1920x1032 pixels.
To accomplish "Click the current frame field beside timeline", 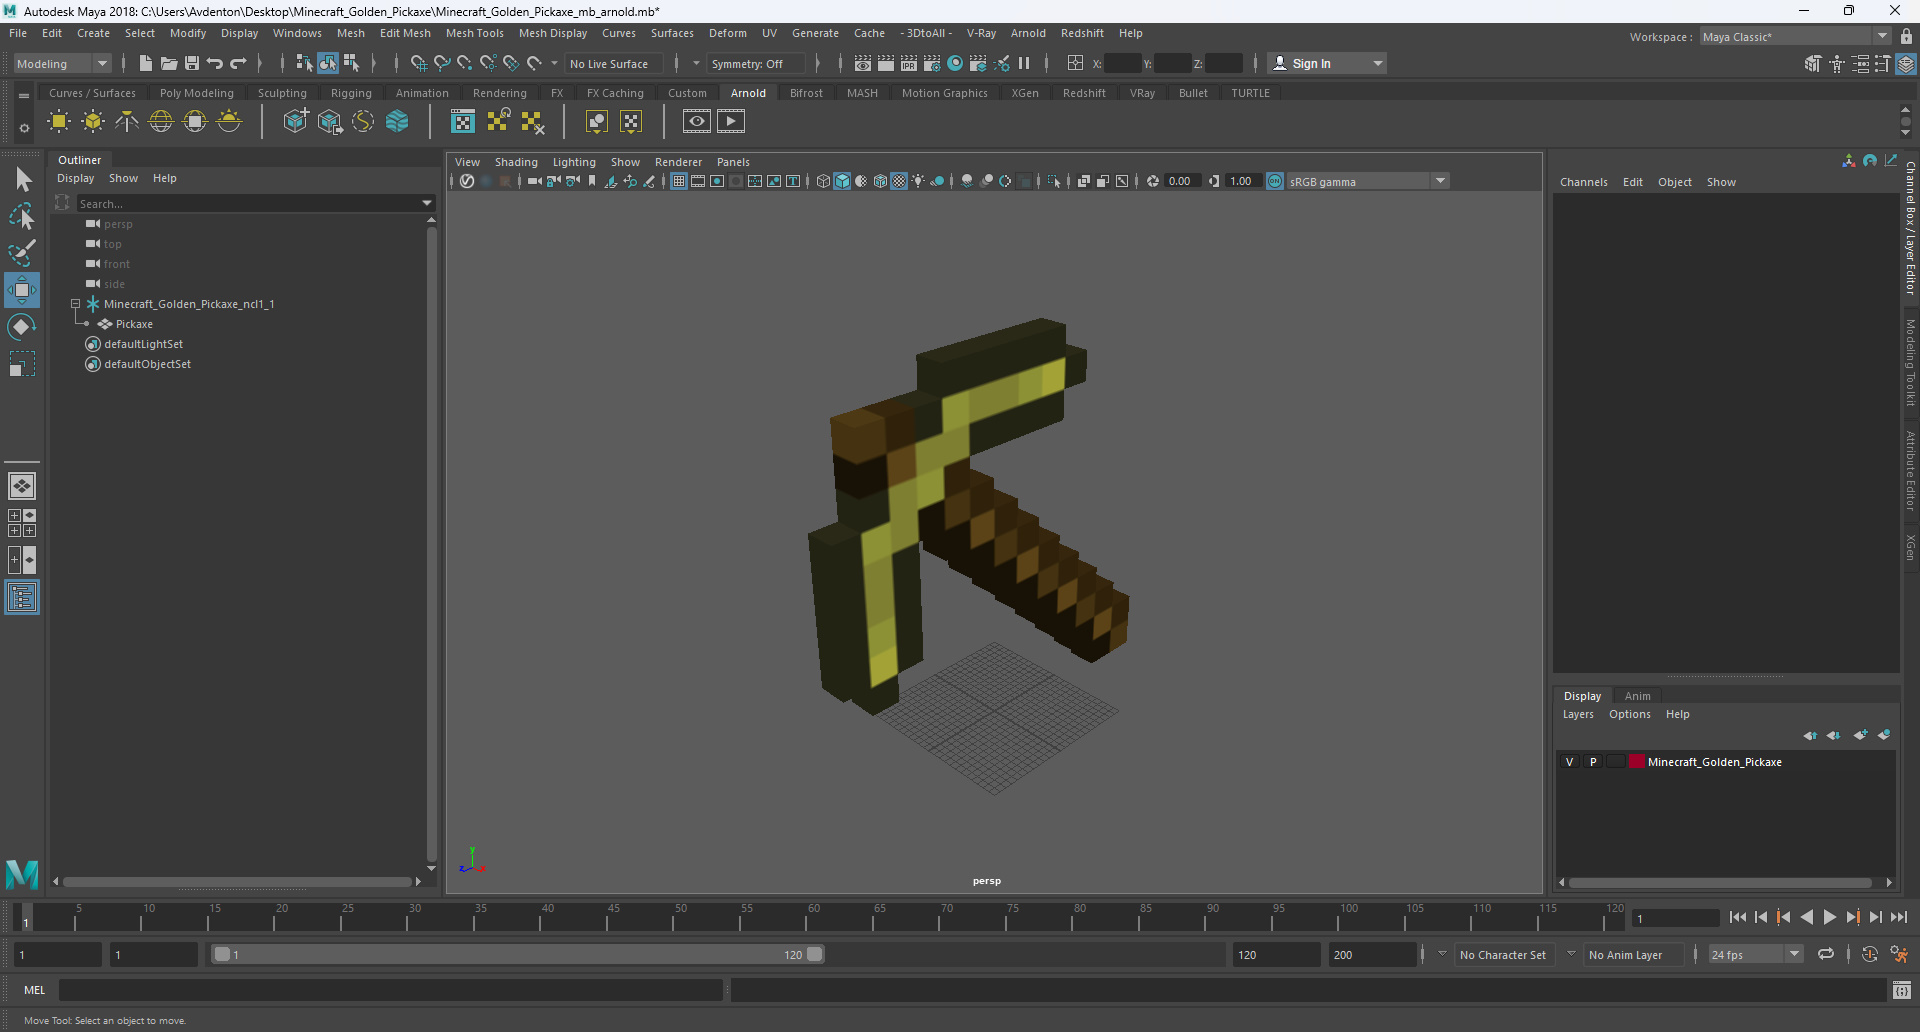I will pos(1675,918).
